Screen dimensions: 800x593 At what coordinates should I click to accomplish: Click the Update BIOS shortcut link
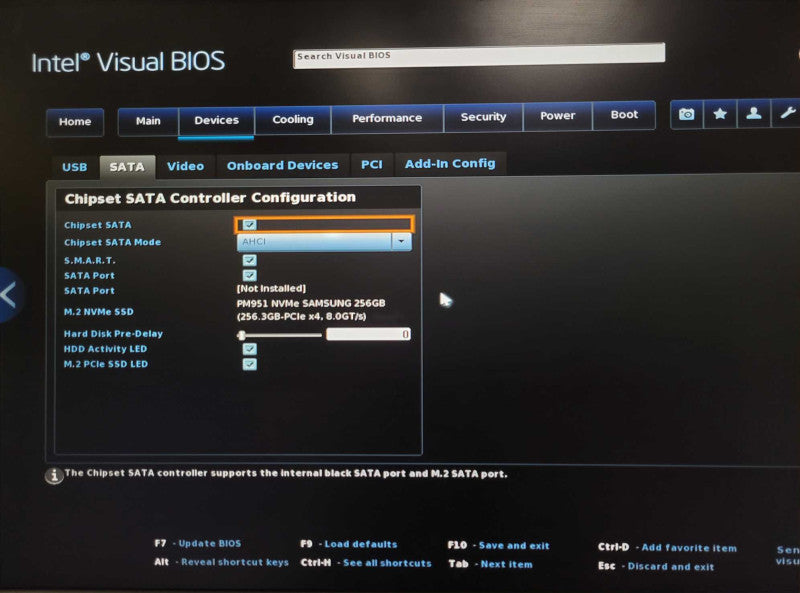pos(210,543)
